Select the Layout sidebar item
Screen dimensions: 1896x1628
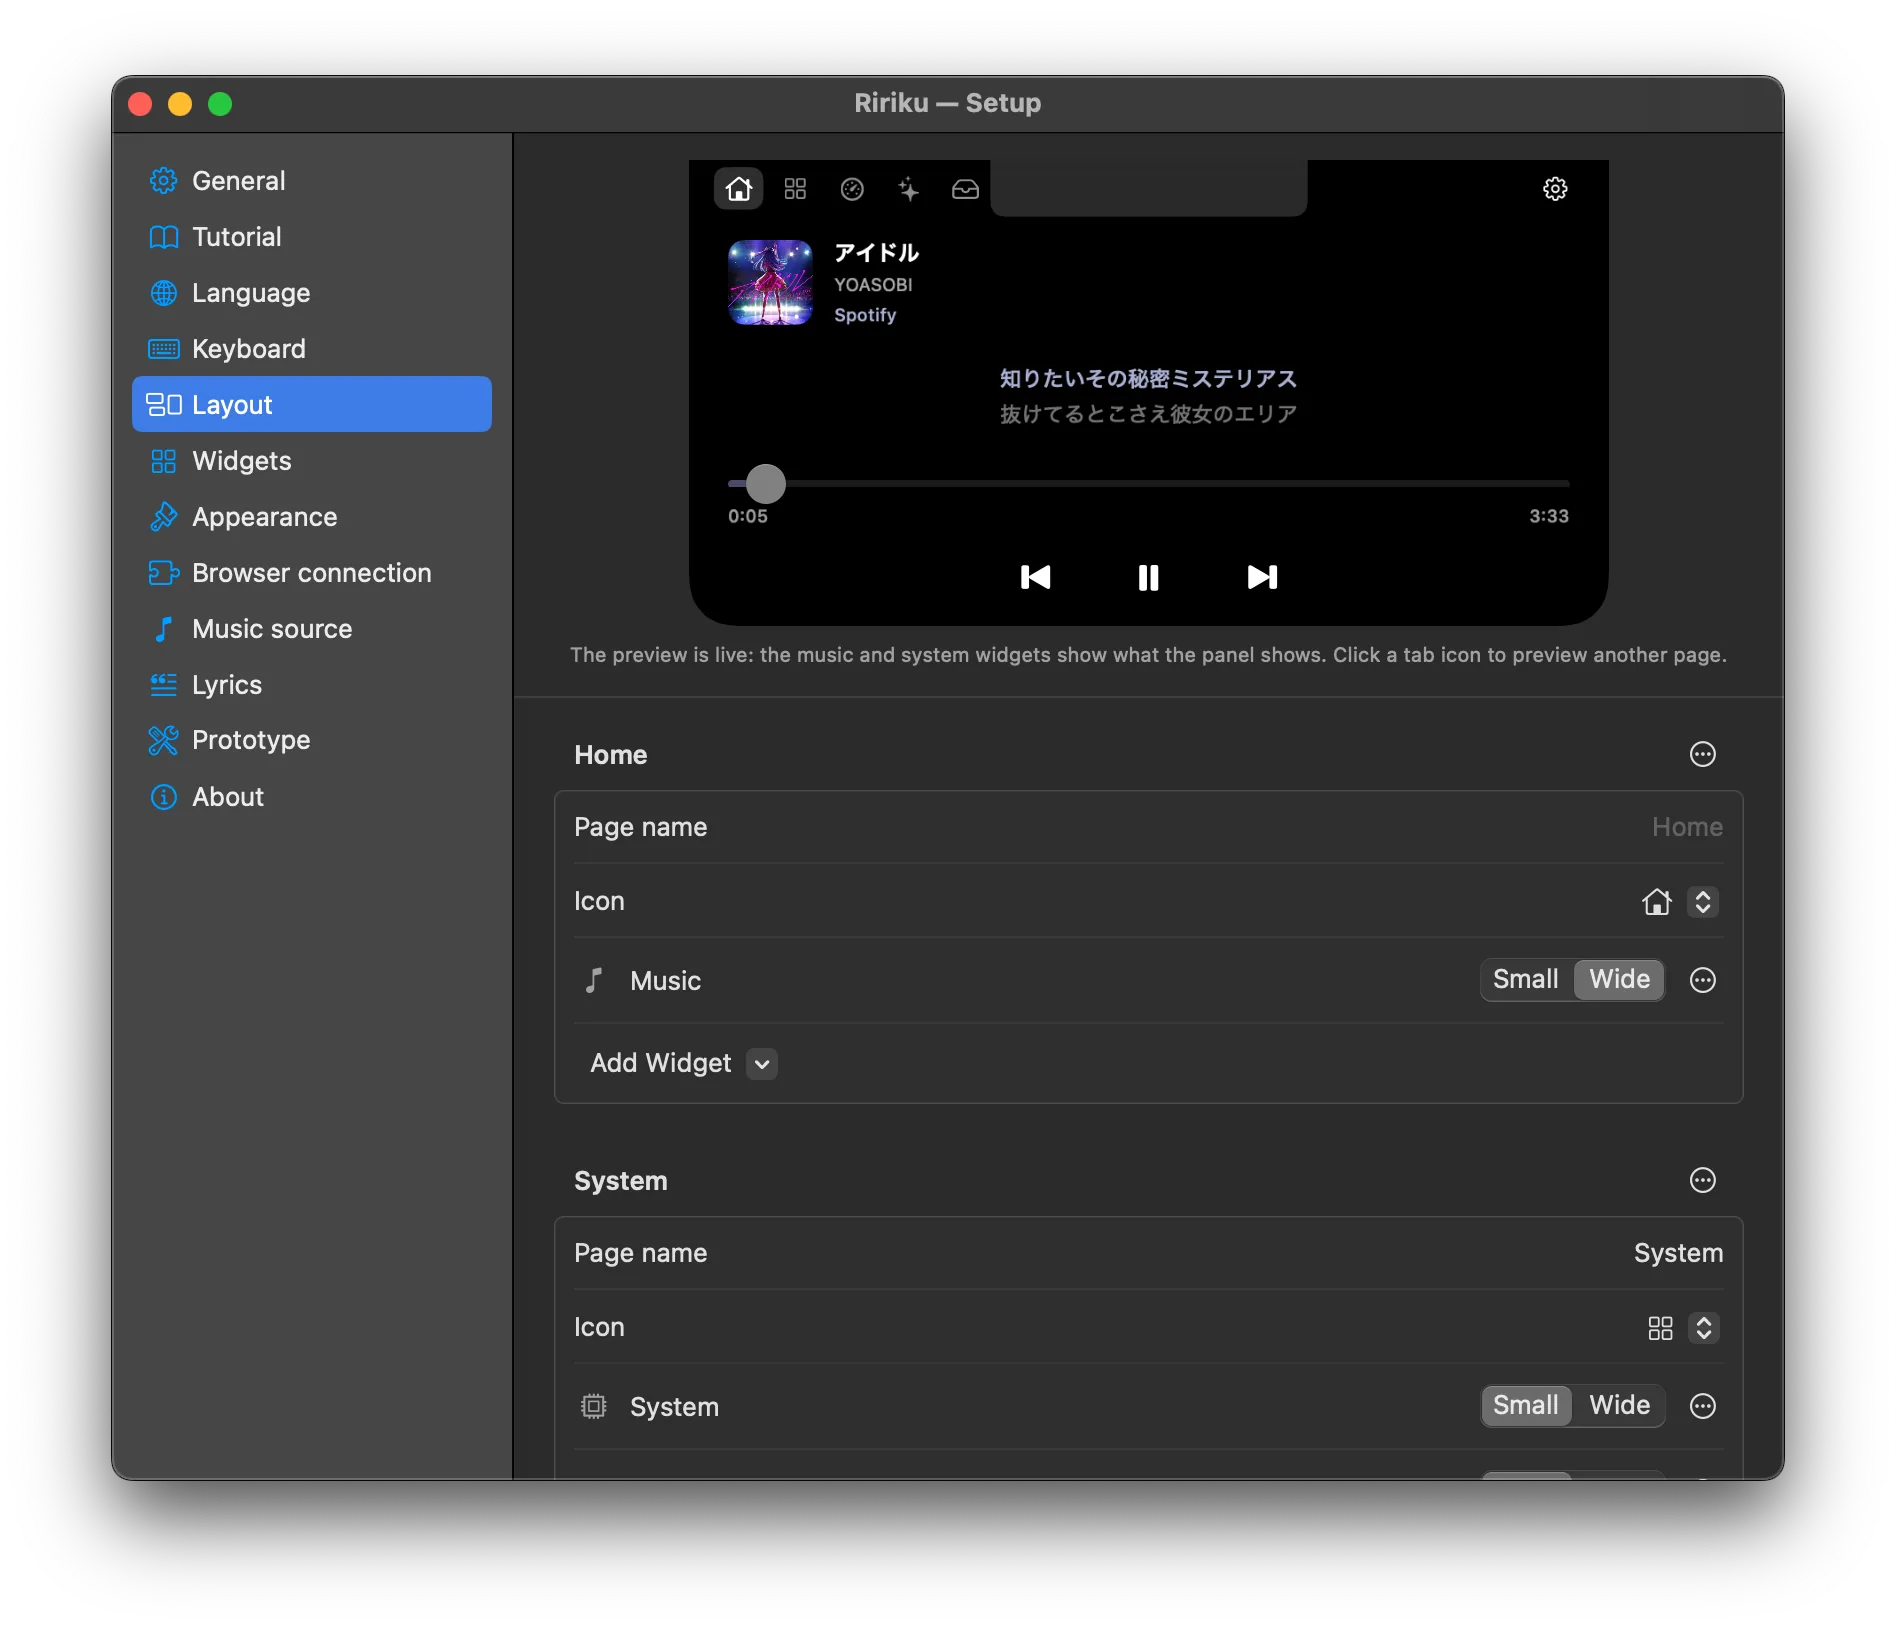coord(311,404)
